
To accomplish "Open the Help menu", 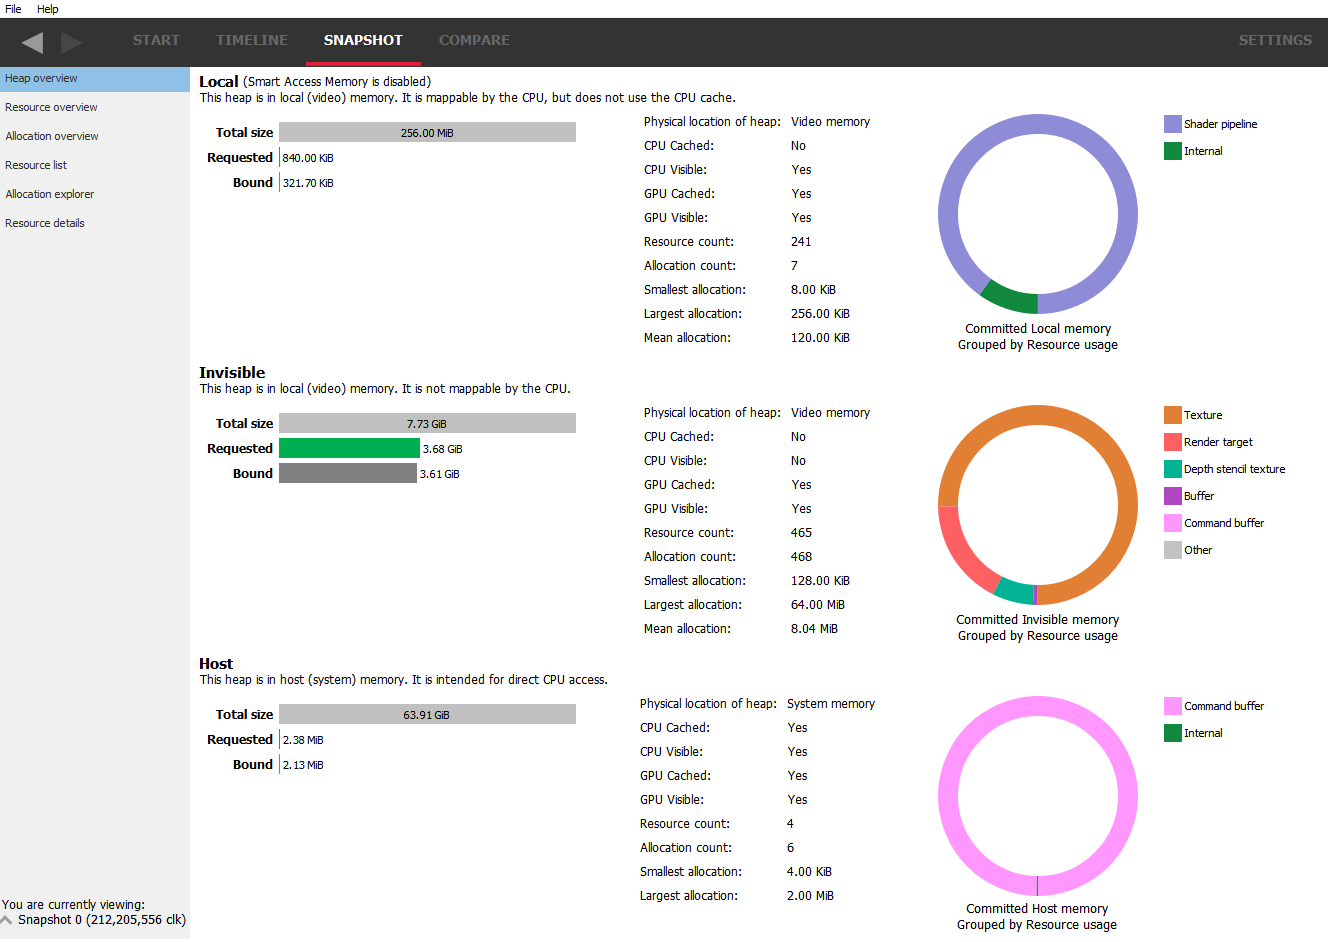I will coord(46,9).
